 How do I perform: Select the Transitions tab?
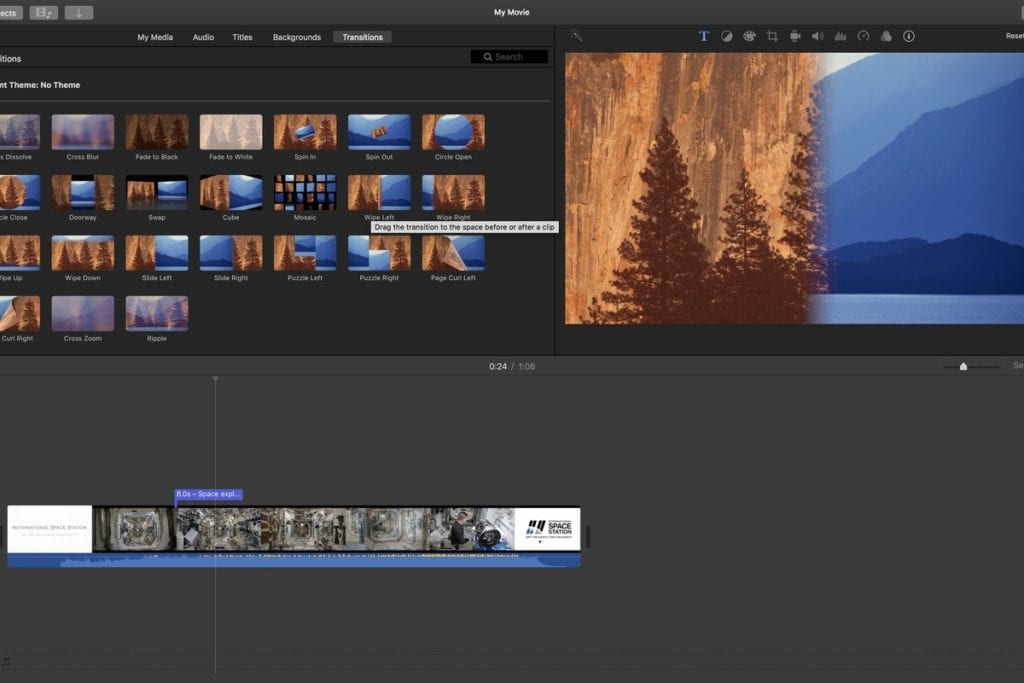[x=362, y=37]
